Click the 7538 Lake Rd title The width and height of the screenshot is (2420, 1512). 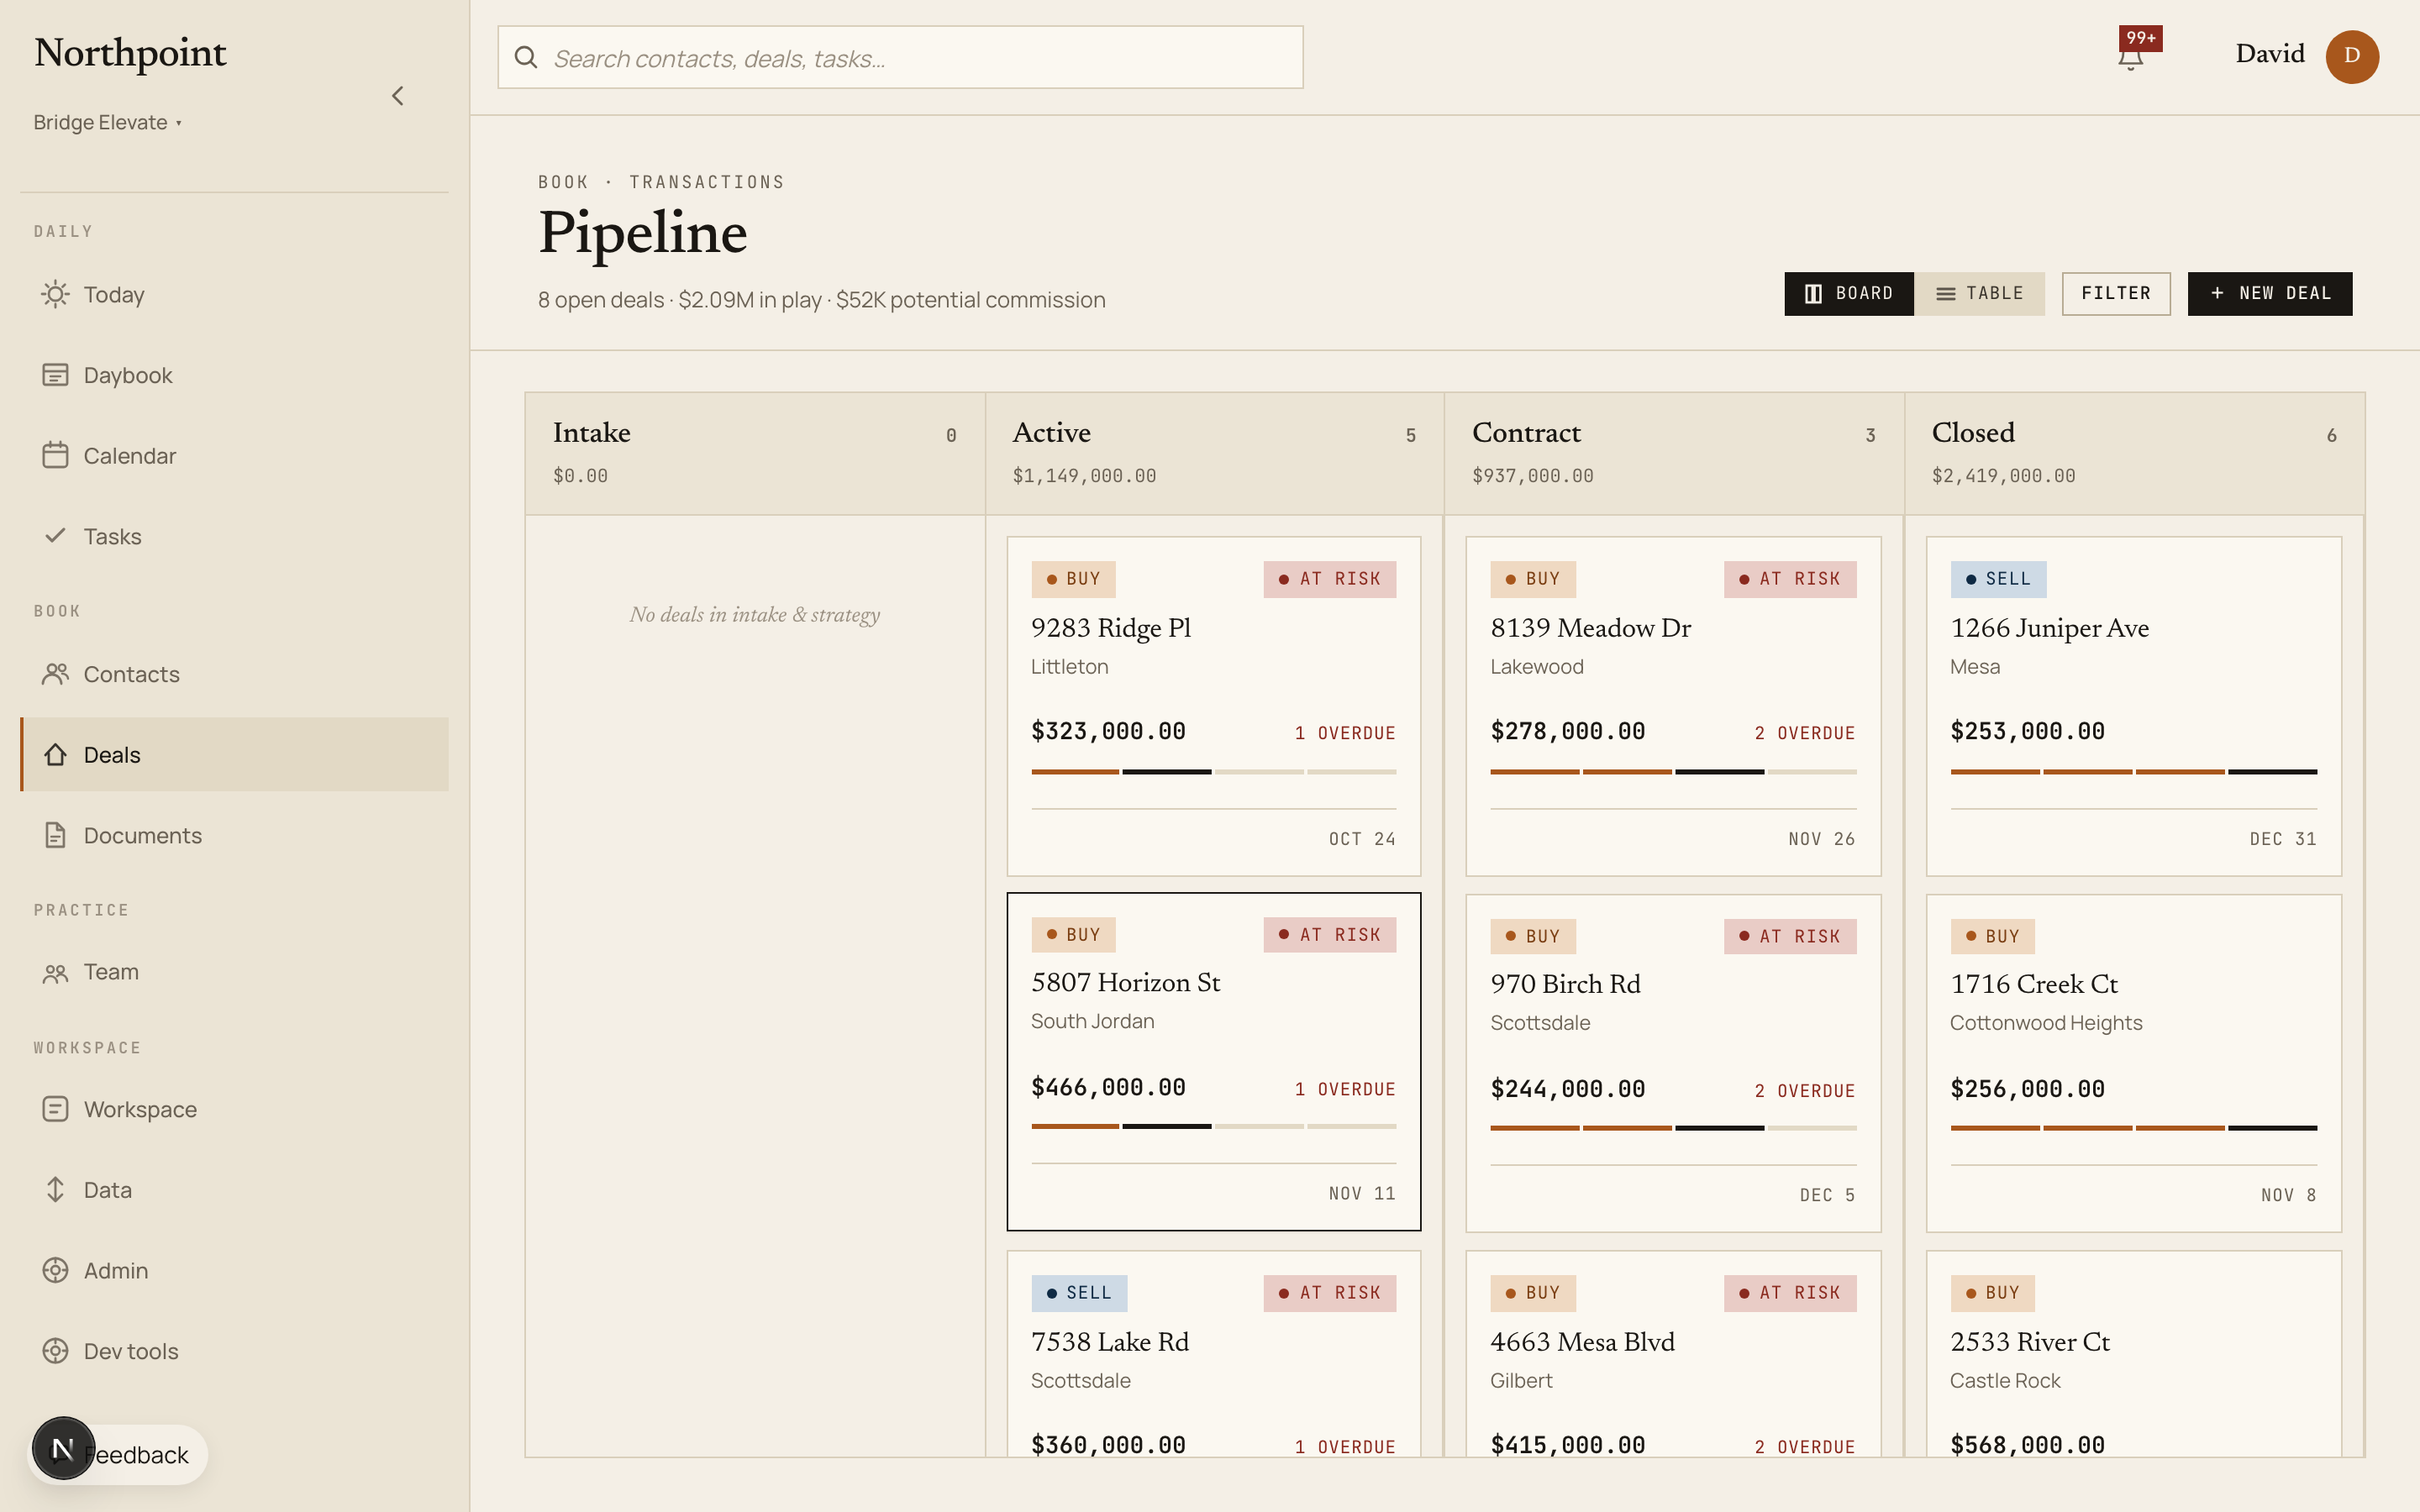point(1110,1342)
